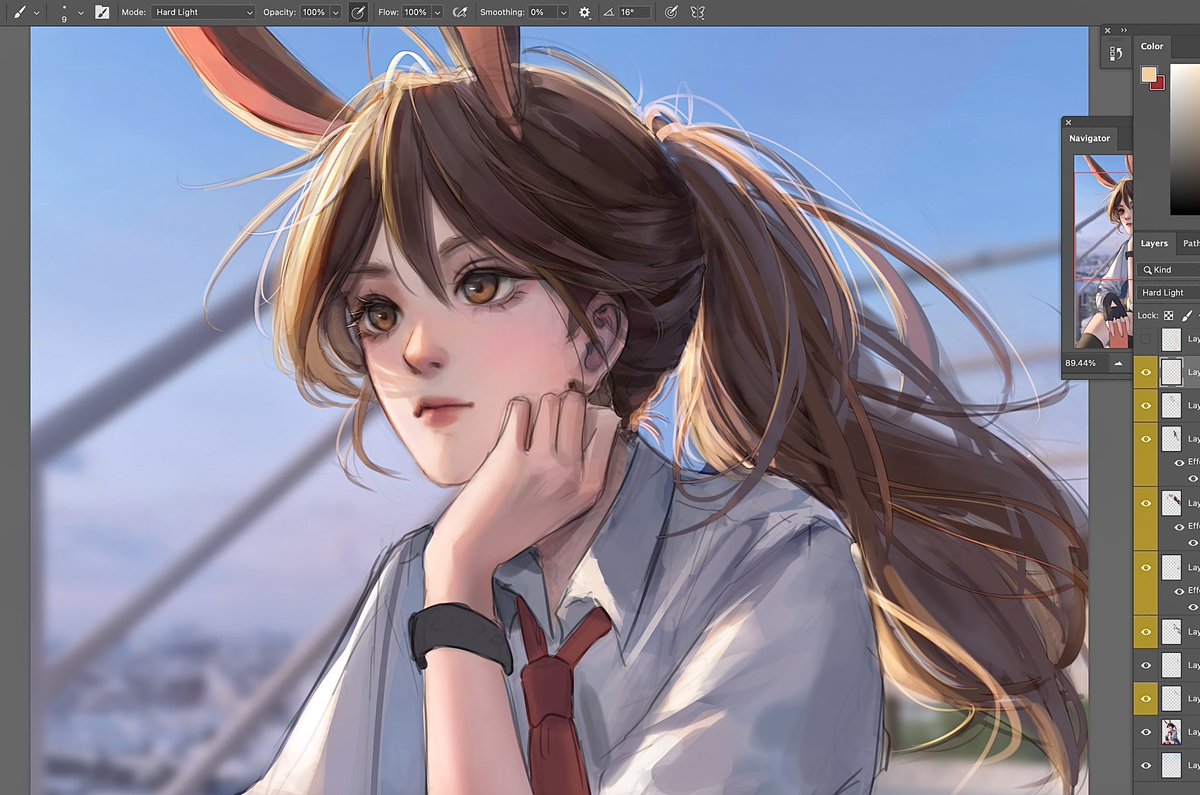Hide the second layer above the character layer
Screen dimensions: 1200x795
[1146, 664]
